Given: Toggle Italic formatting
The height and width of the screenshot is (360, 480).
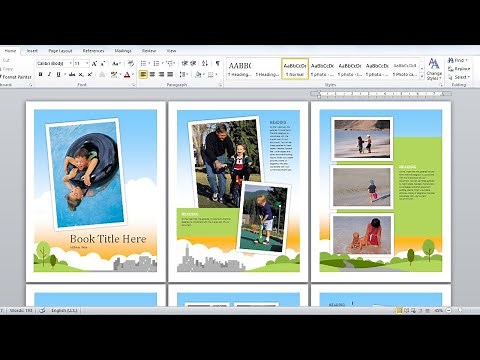Looking at the screenshot, I should click(x=49, y=74).
